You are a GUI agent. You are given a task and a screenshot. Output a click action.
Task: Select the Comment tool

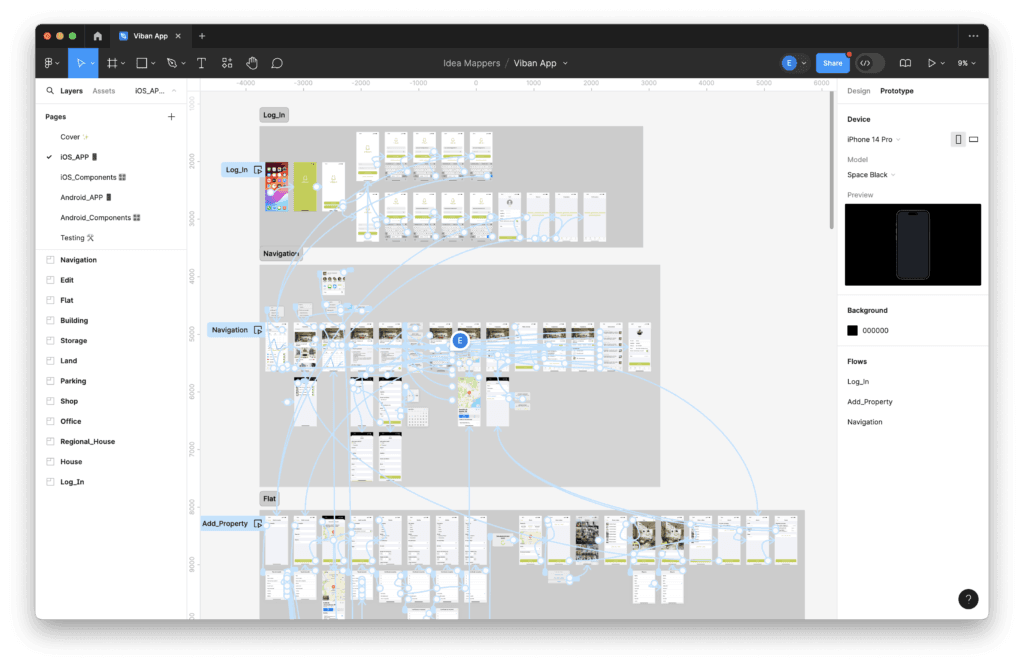coord(277,63)
